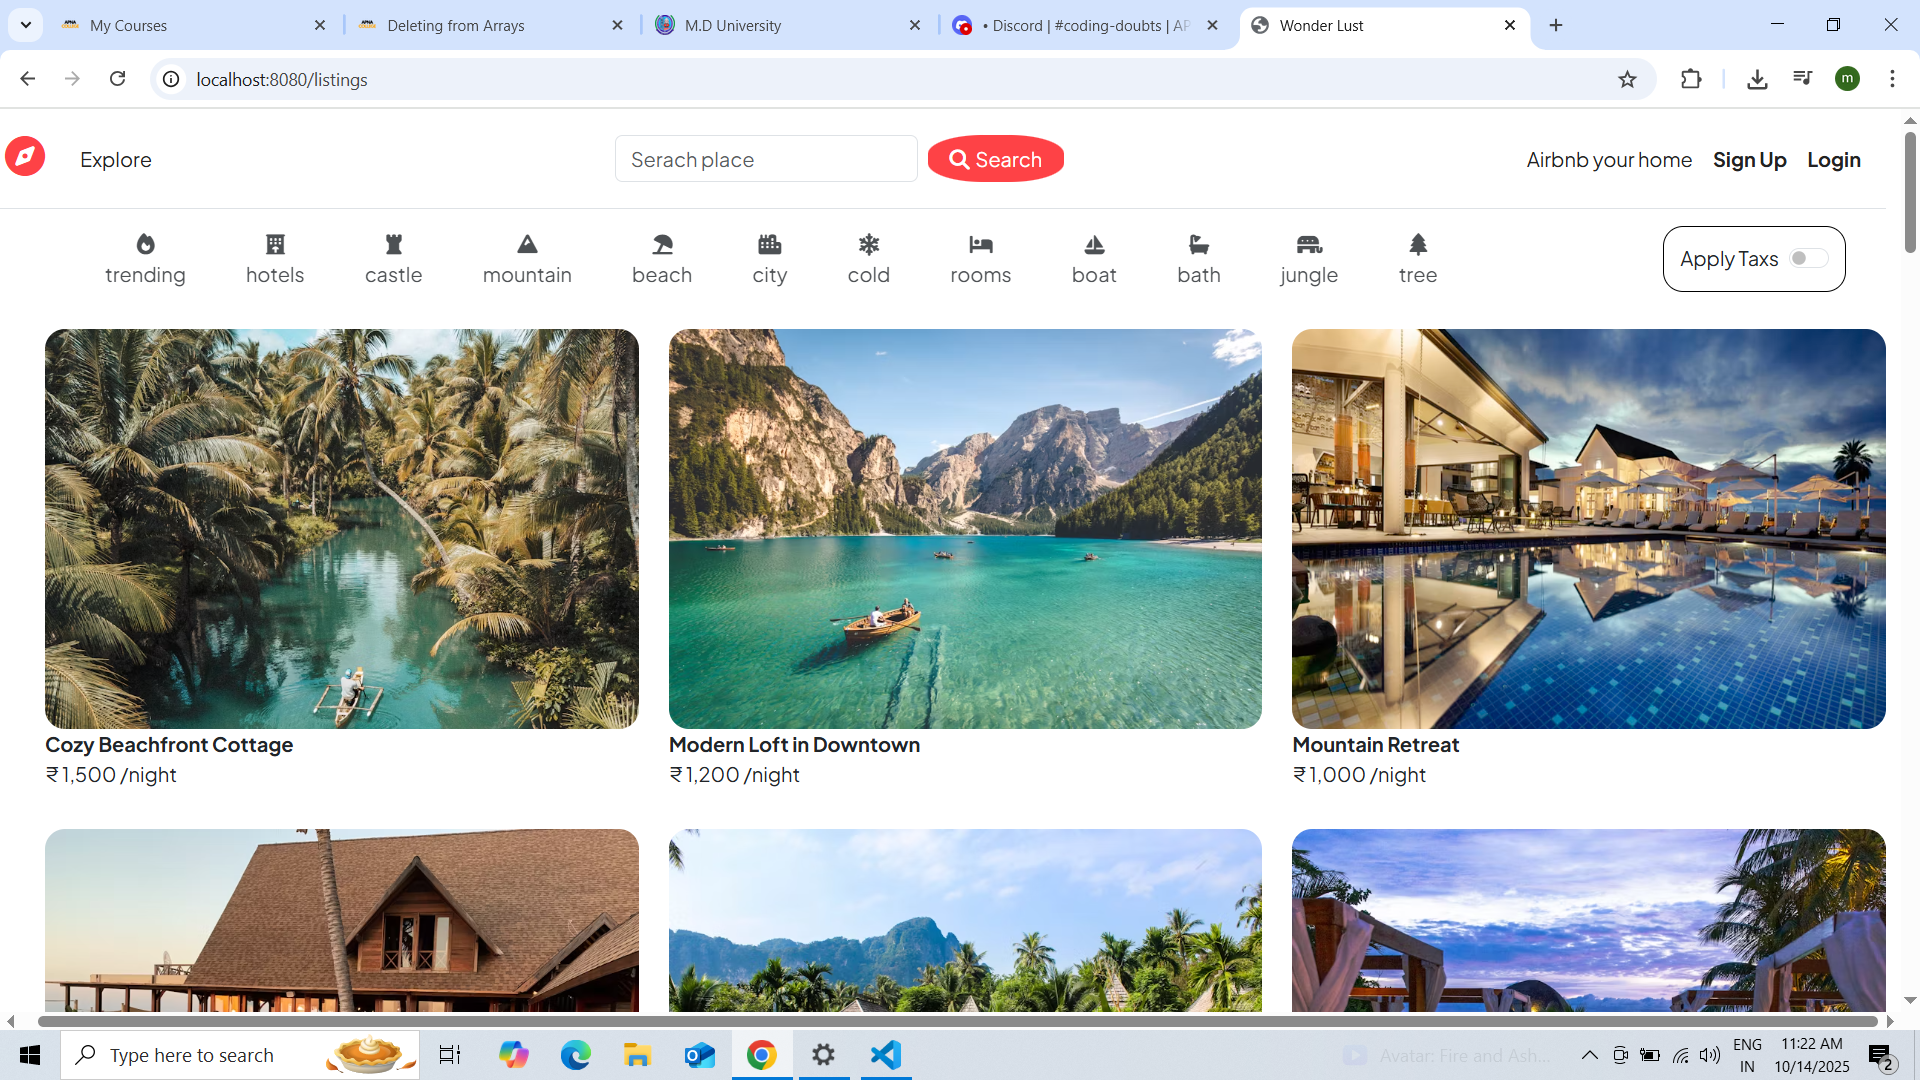Pick the boat filter icon

tap(1094, 244)
